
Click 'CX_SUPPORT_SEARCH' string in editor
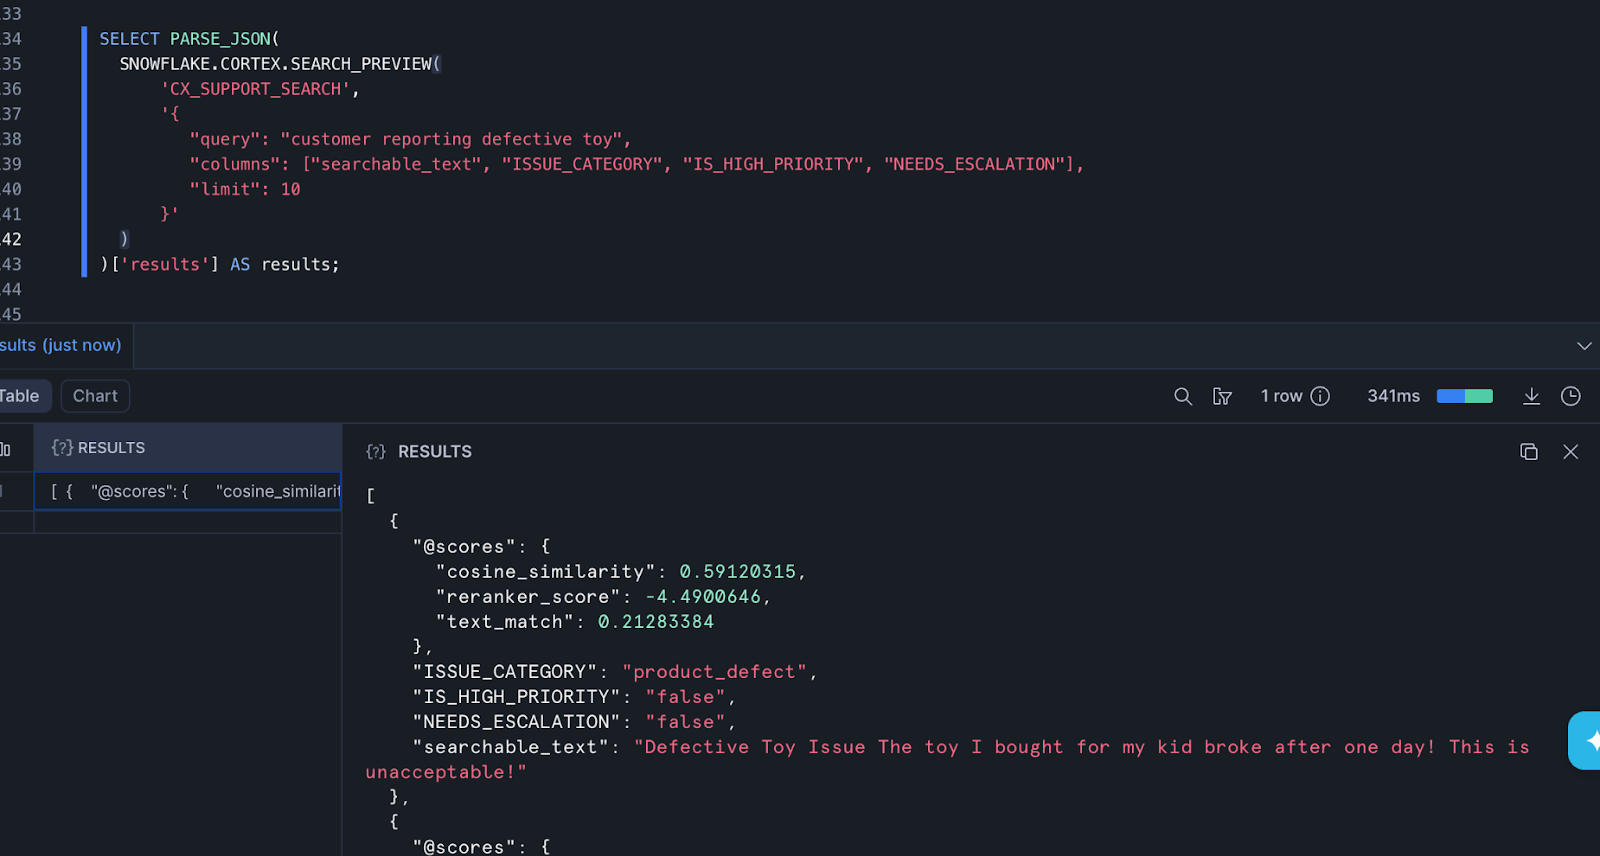coord(256,89)
